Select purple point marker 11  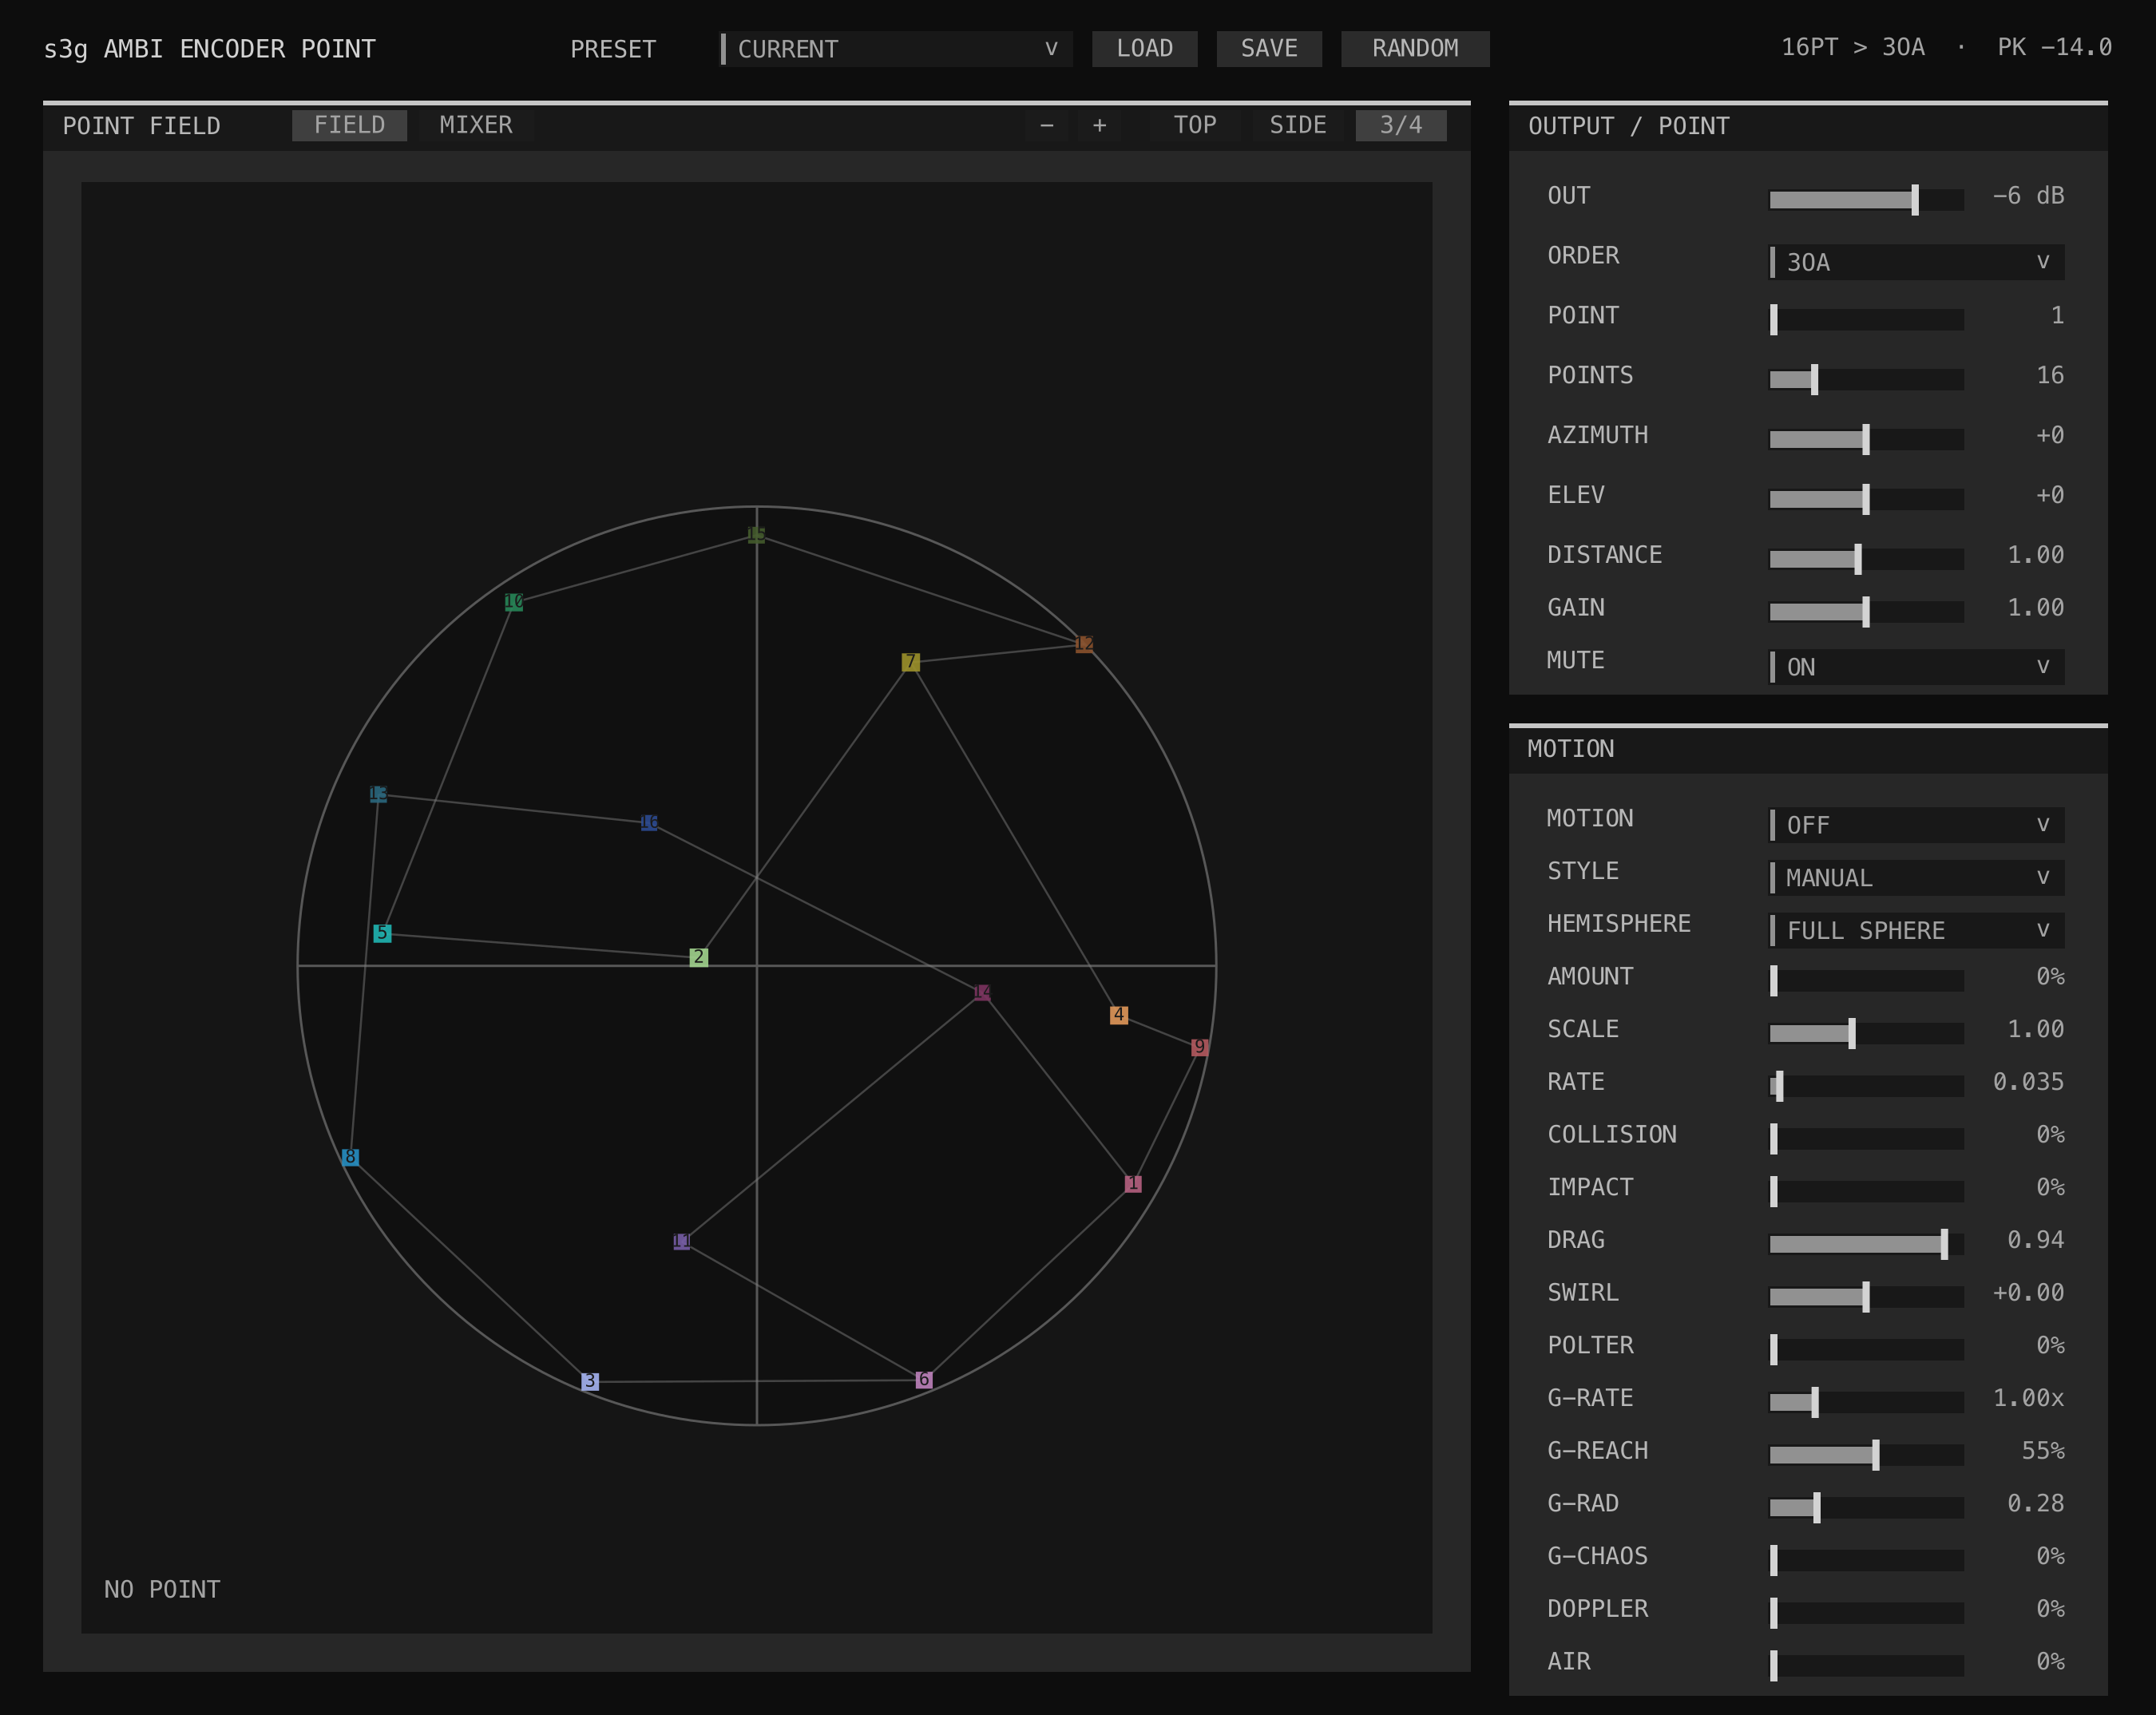pos(682,1241)
